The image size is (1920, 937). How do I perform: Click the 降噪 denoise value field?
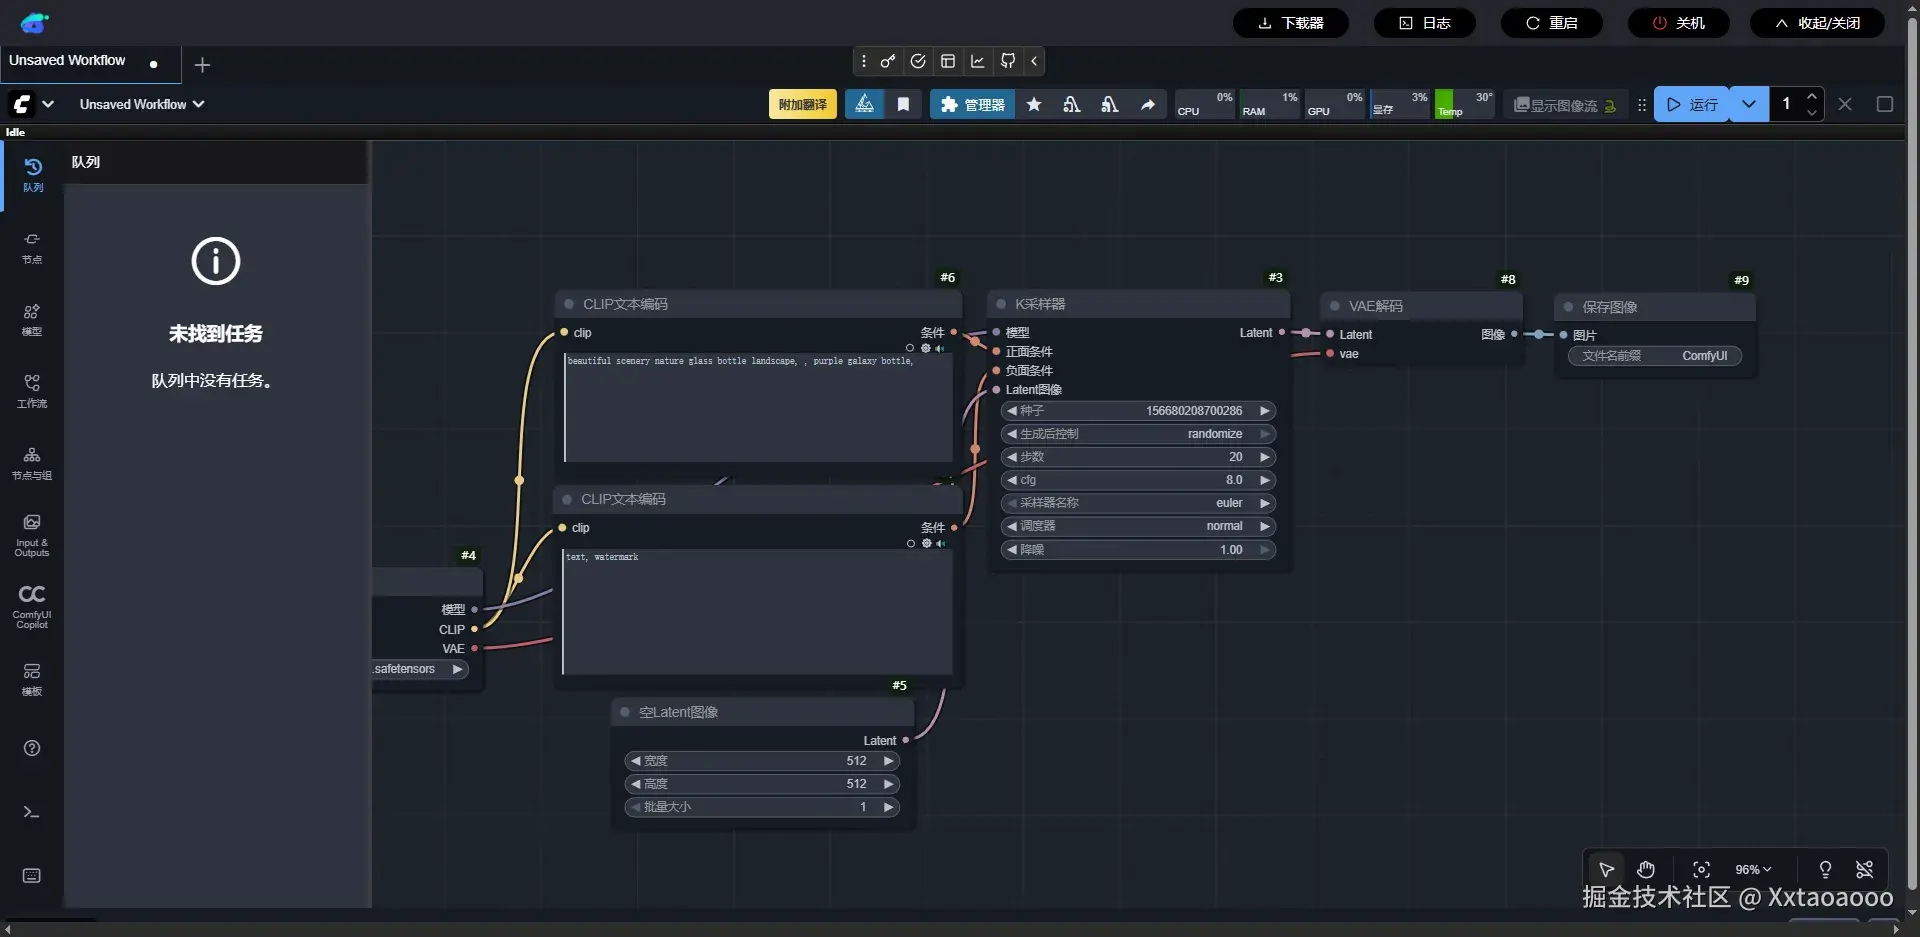point(1138,550)
